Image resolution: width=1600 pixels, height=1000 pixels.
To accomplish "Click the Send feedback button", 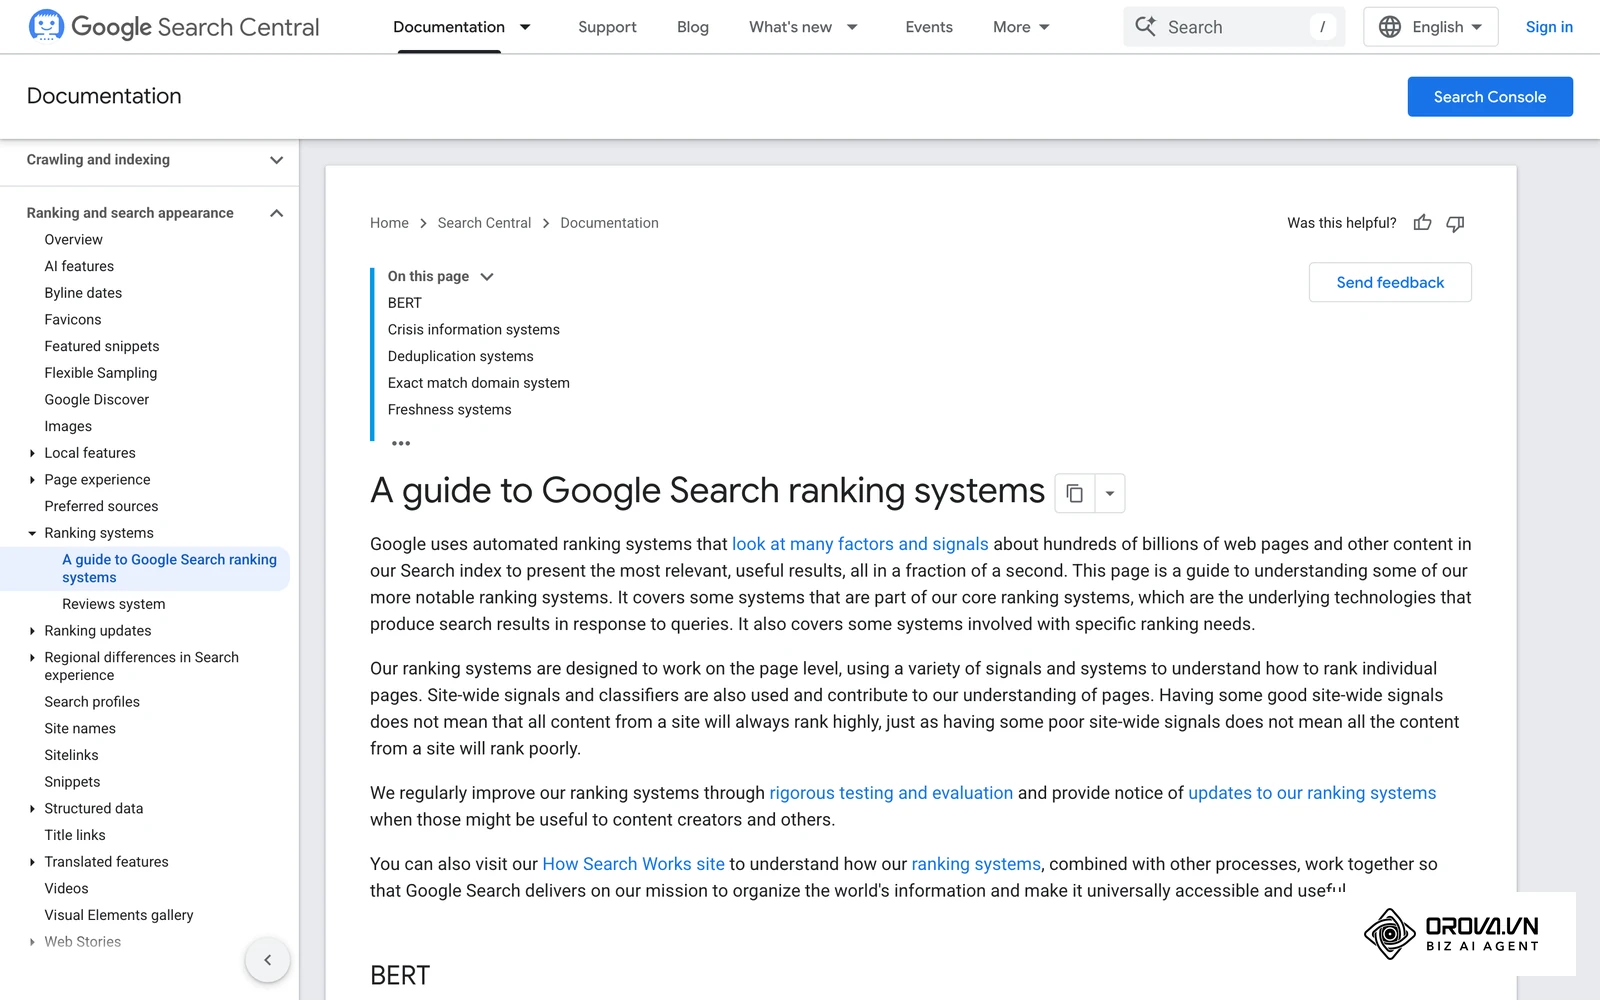I will pos(1390,283).
